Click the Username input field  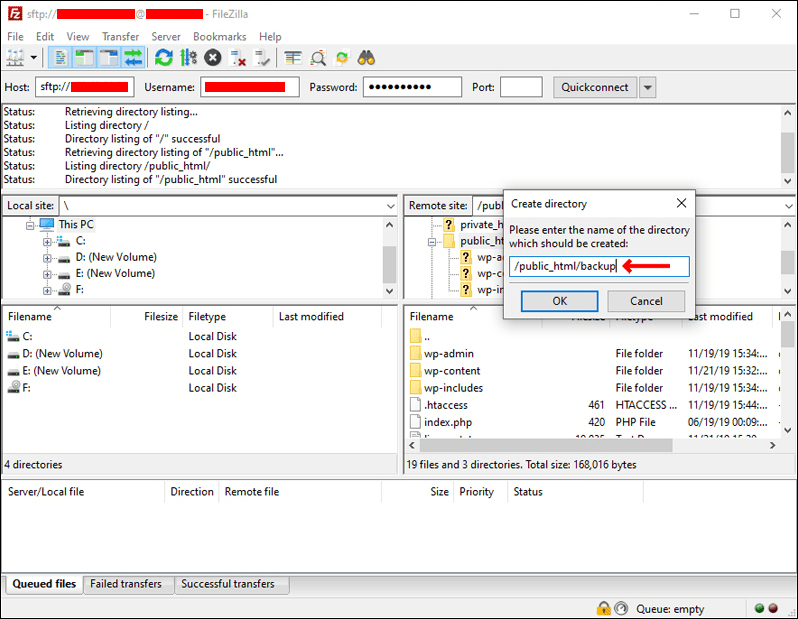pos(250,87)
